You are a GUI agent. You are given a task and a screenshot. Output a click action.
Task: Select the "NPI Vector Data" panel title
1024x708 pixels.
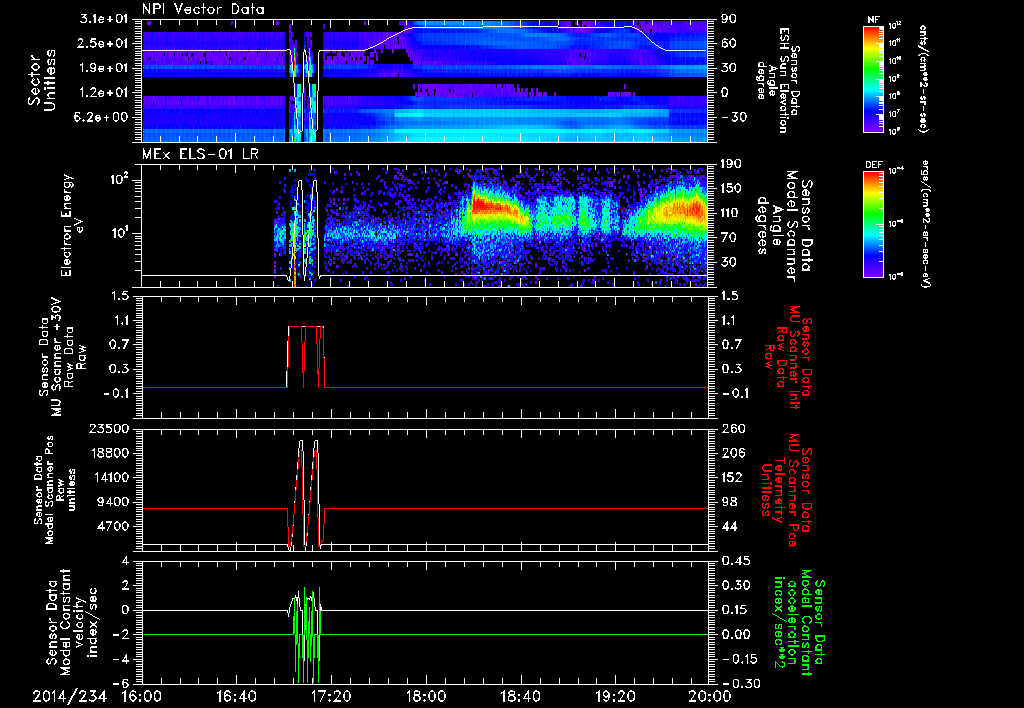click(x=203, y=9)
